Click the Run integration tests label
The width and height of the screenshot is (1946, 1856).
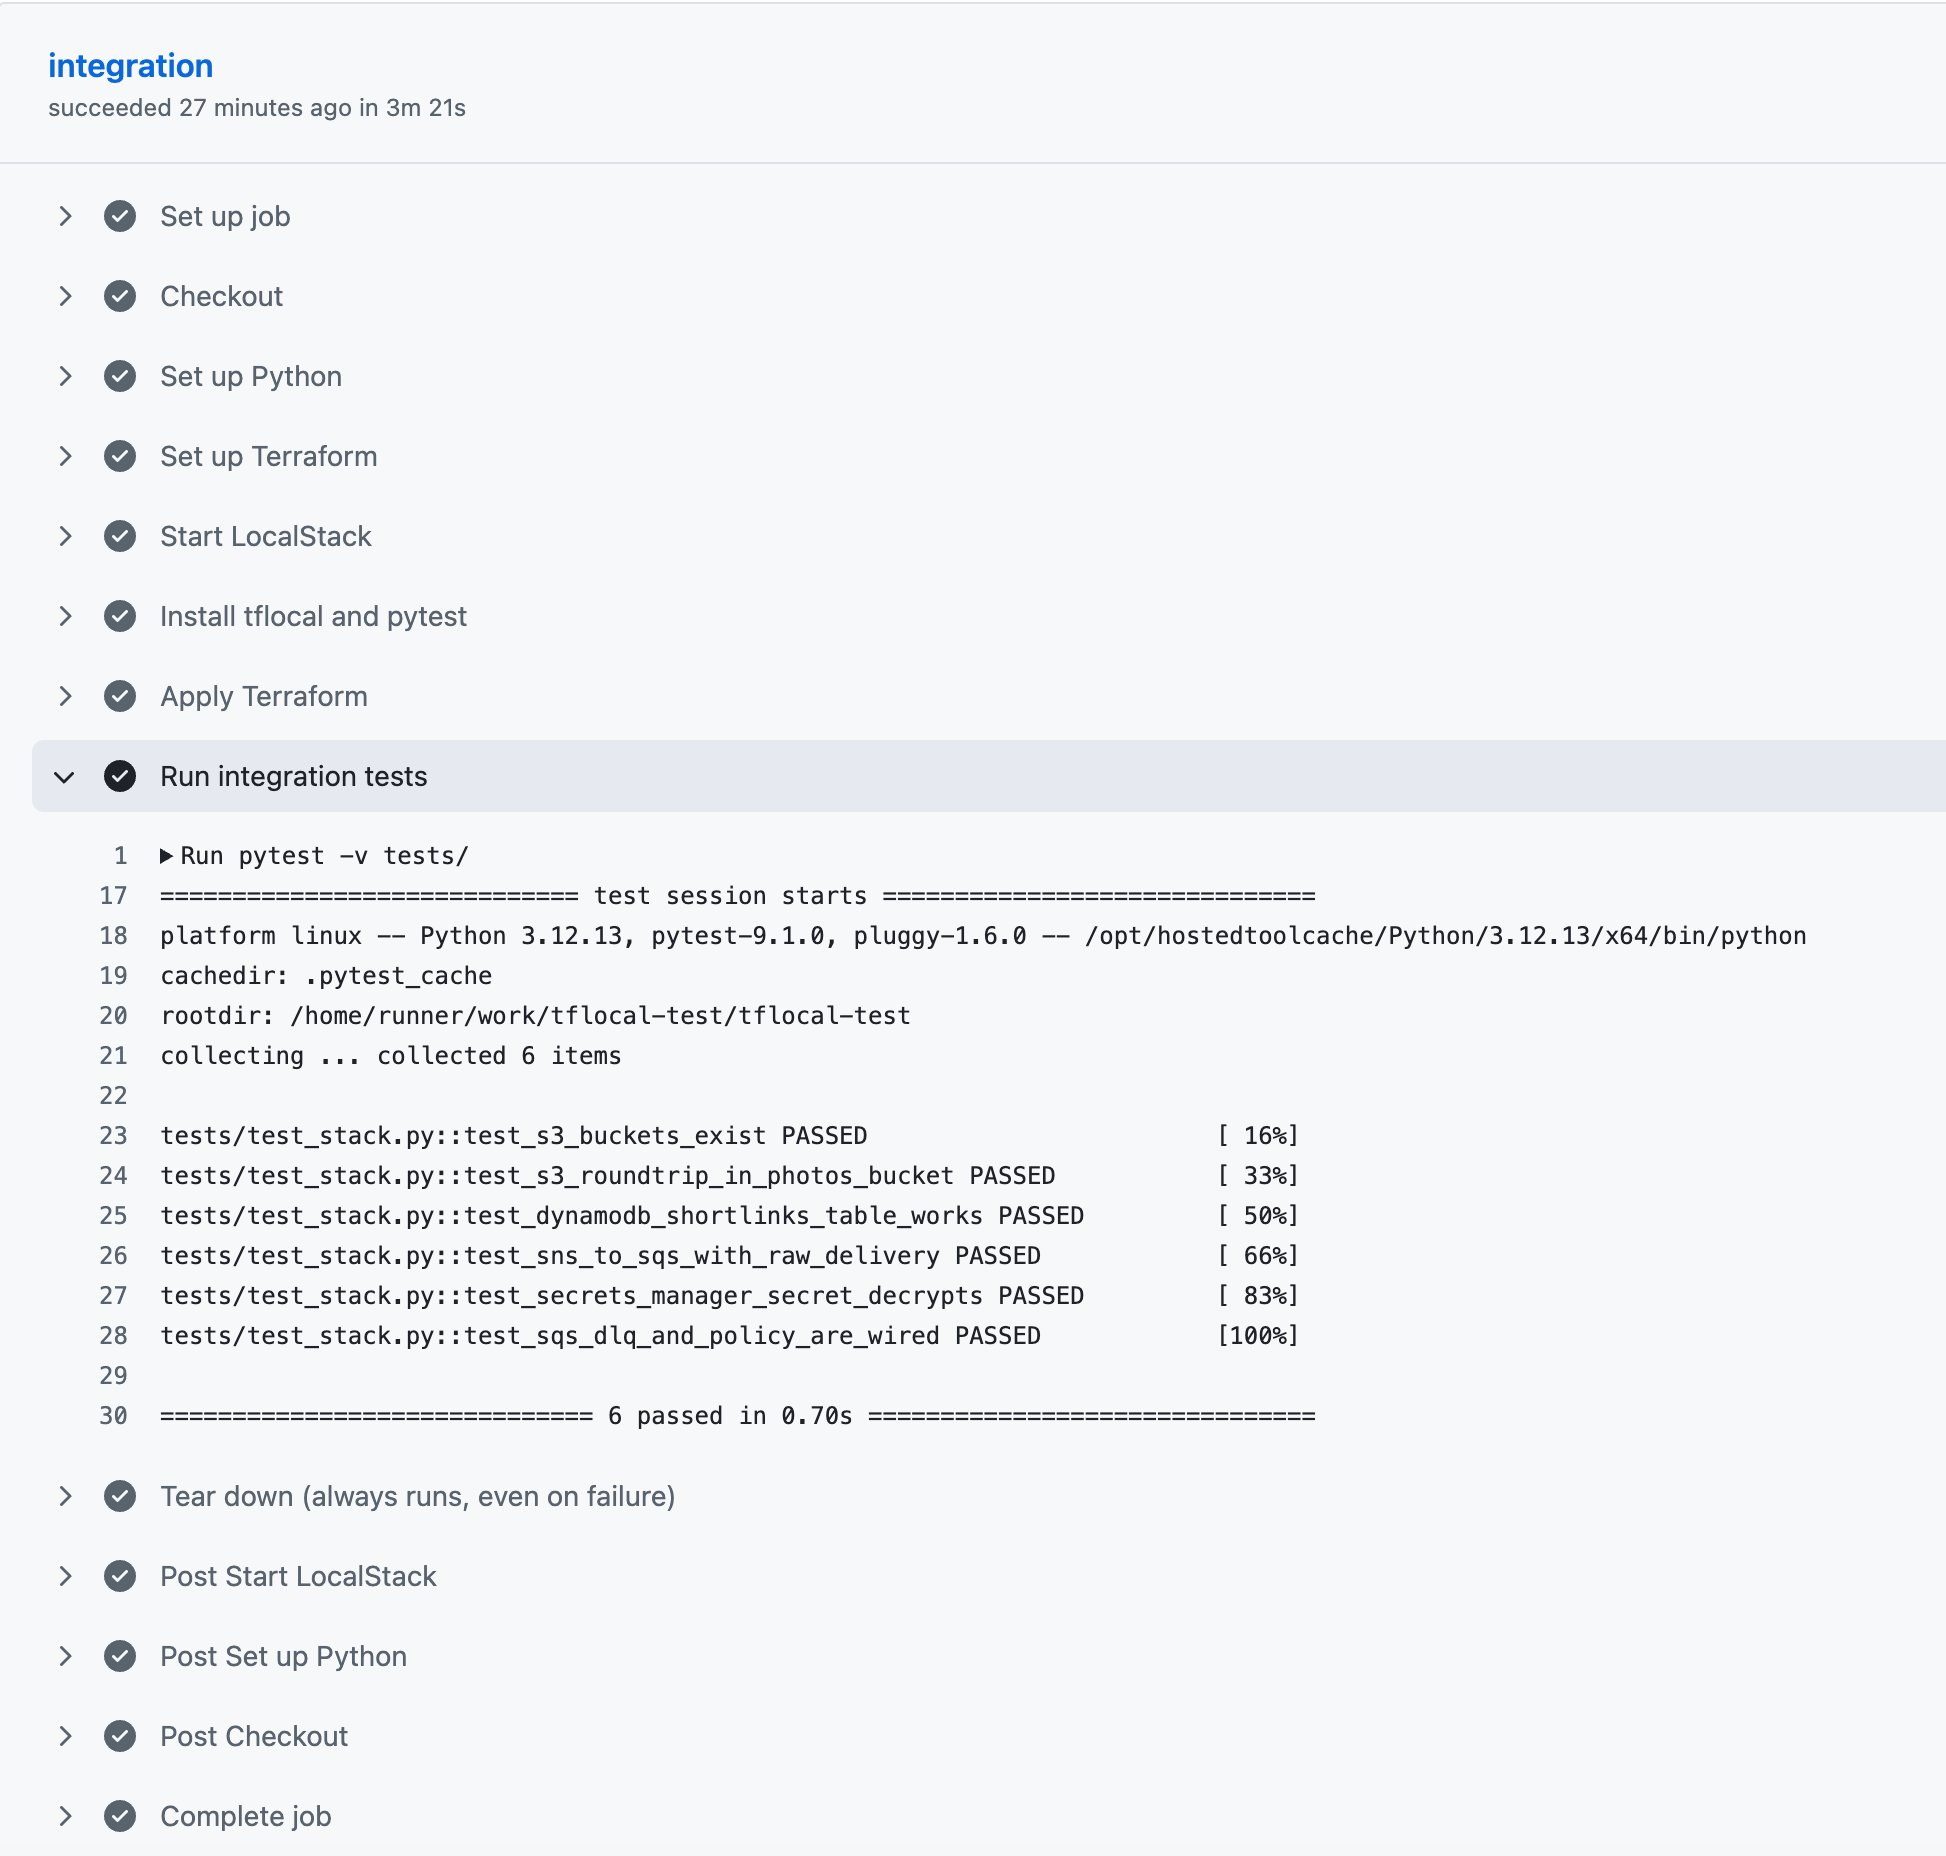tap(294, 777)
